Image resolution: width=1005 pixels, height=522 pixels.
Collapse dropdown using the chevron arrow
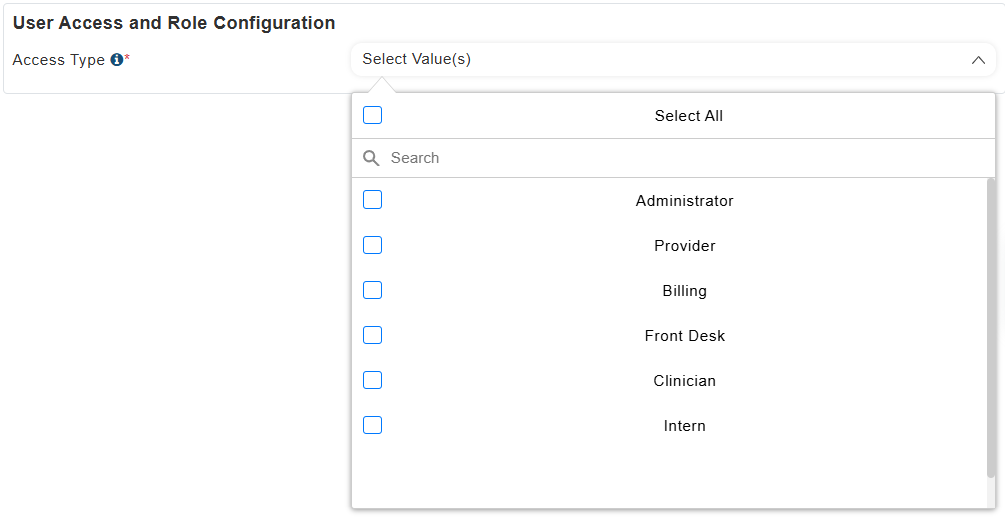(x=978, y=60)
